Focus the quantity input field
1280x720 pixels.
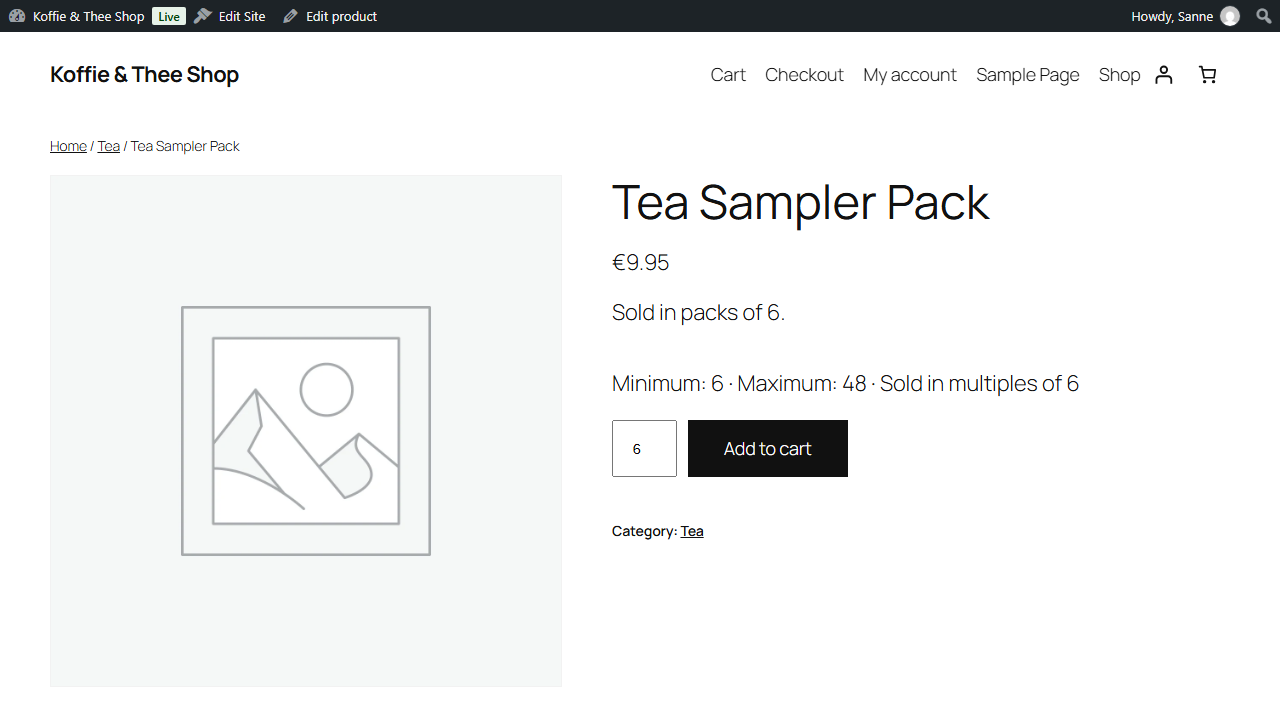644,449
